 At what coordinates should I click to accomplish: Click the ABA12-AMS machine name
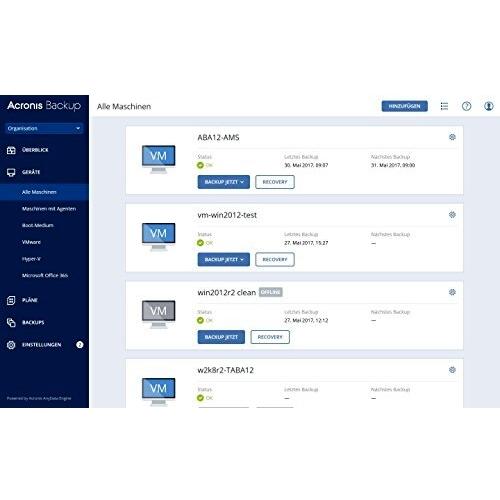pos(218,137)
